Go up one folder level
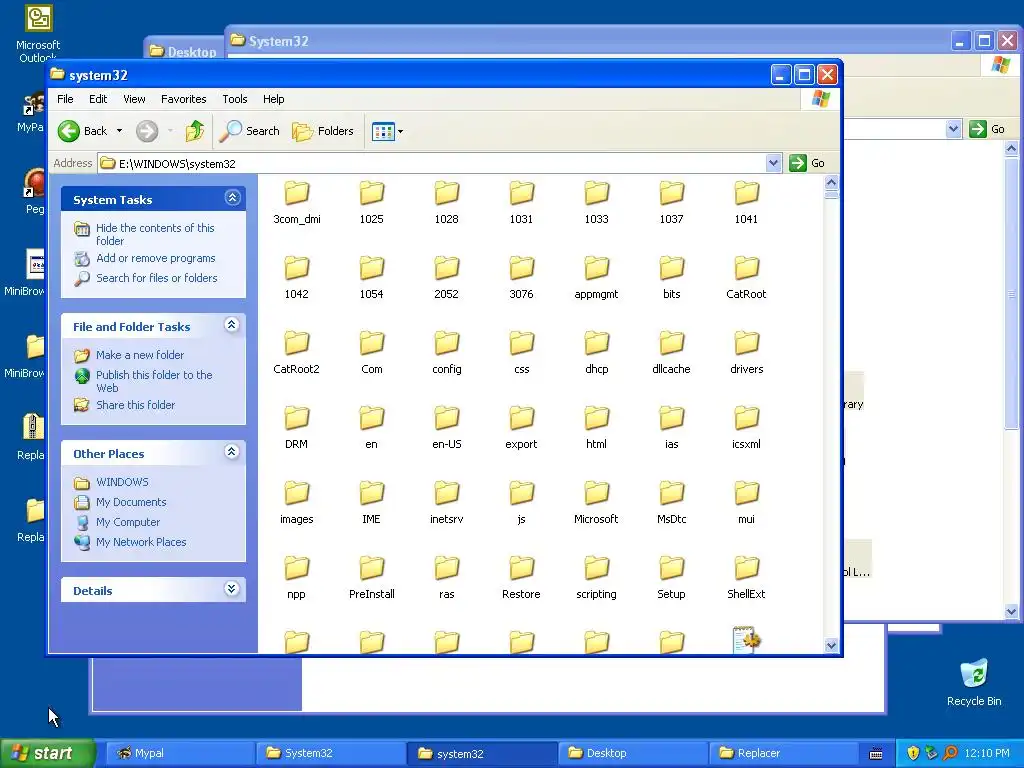The width and height of the screenshot is (1024, 768). tap(195, 131)
